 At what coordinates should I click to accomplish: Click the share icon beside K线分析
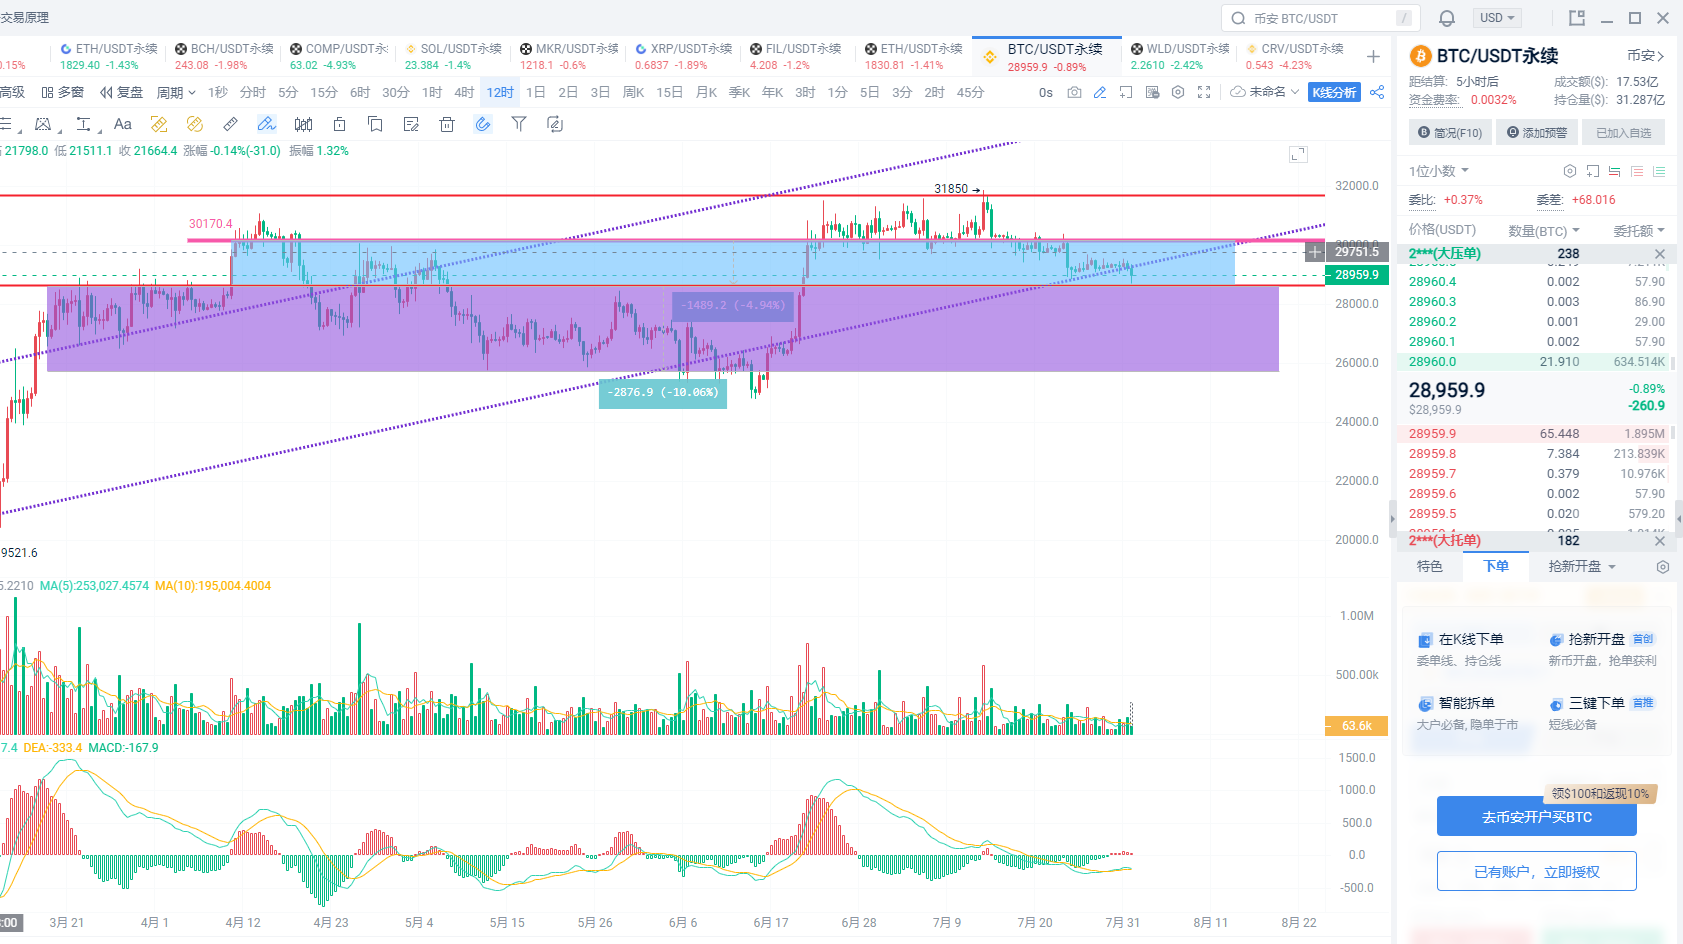pos(1377,92)
